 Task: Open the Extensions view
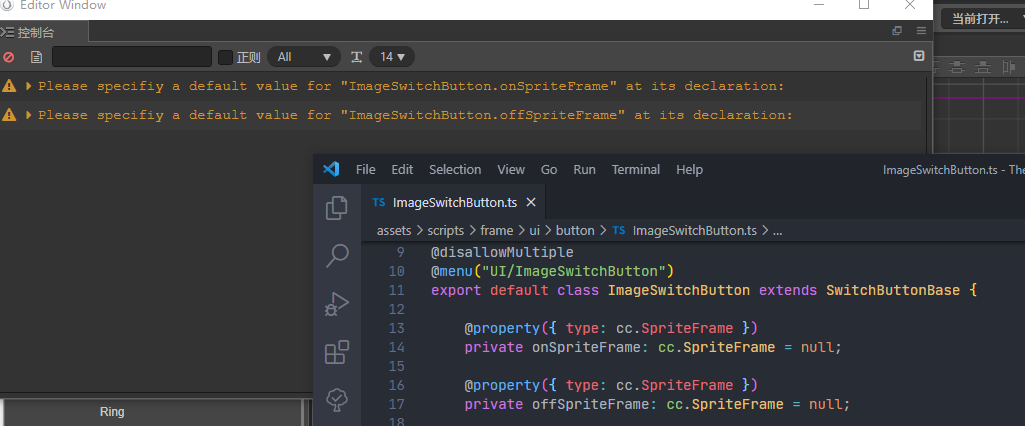click(337, 352)
